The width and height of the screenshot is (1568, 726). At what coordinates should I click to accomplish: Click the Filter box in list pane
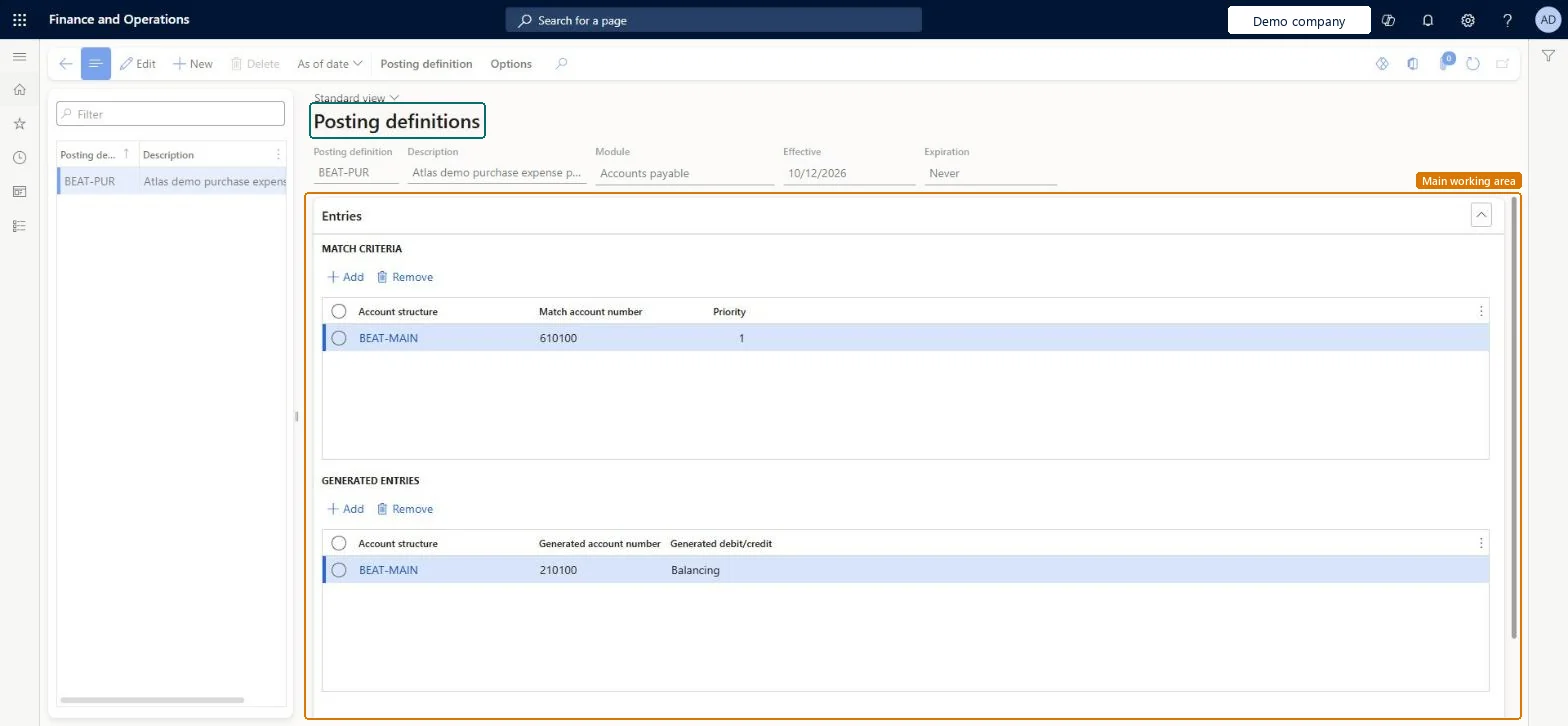point(171,114)
